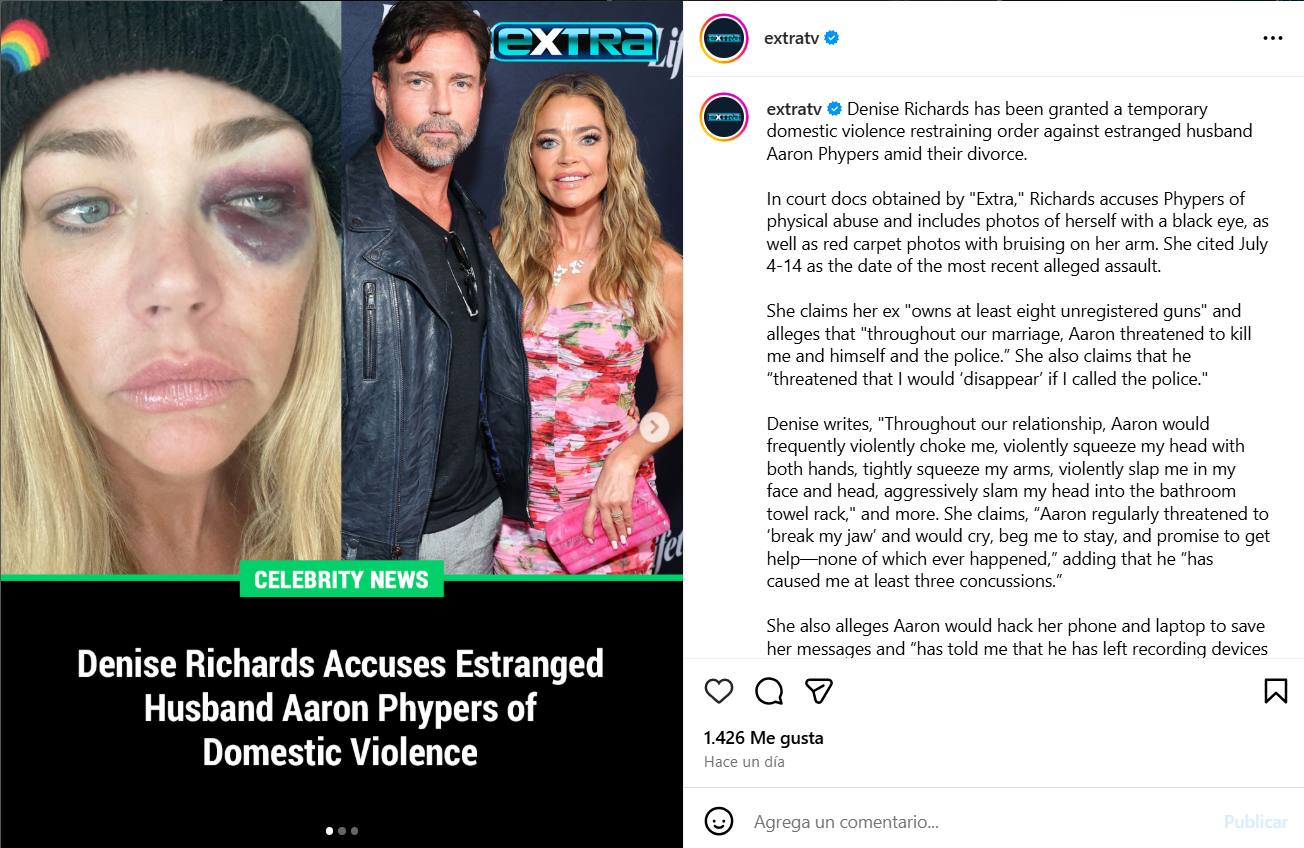Open comments via the speech bubble icon
Viewport: 1304px width, 848px height.
tap(769, 691)
